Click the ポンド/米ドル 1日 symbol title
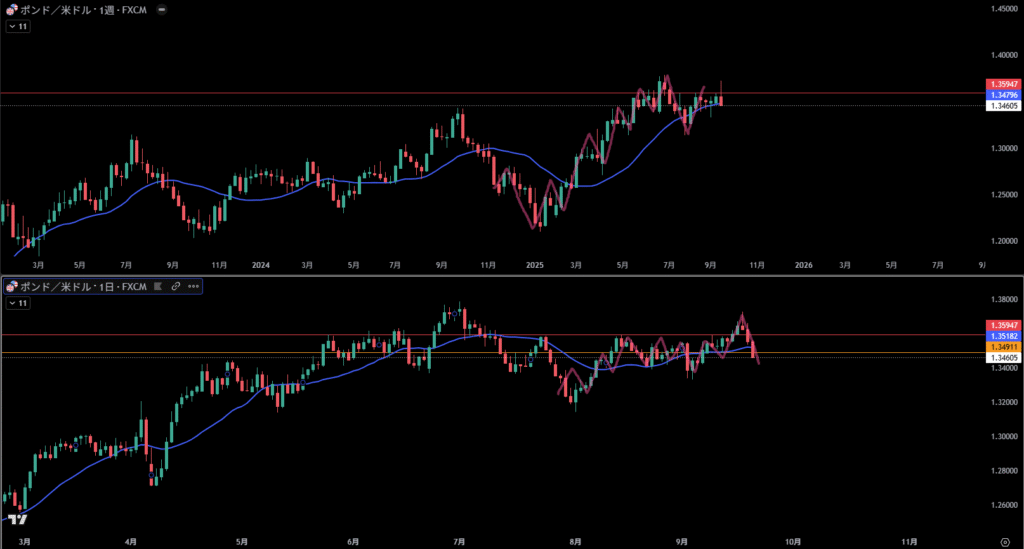The width and height of the screenshot is (1024, 549). pos(84,287)
